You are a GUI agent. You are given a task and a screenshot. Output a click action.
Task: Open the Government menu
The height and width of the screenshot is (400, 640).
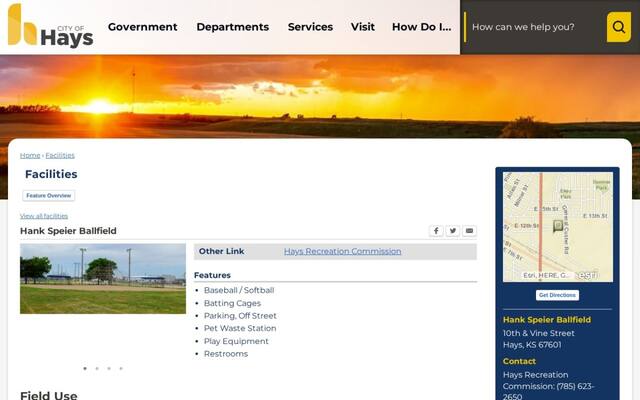[142, 27]
